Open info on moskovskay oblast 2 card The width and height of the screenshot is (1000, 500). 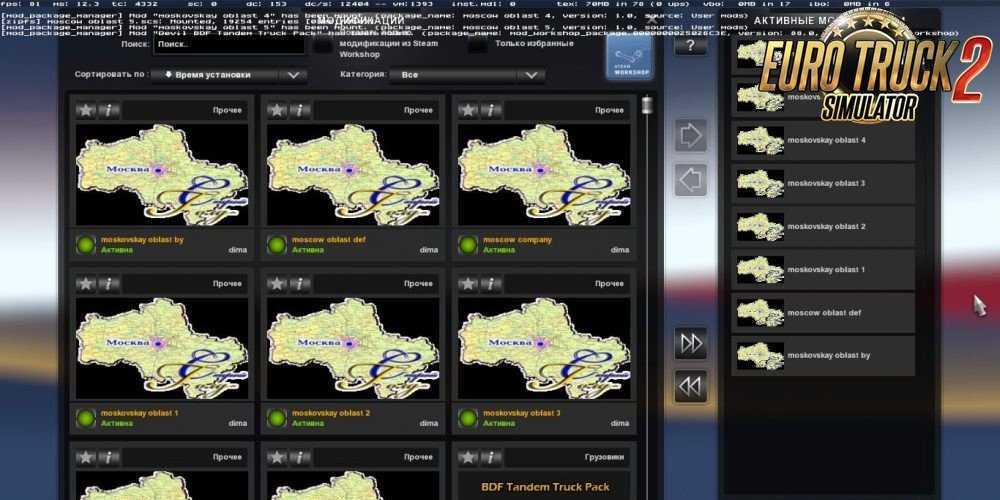300,284
